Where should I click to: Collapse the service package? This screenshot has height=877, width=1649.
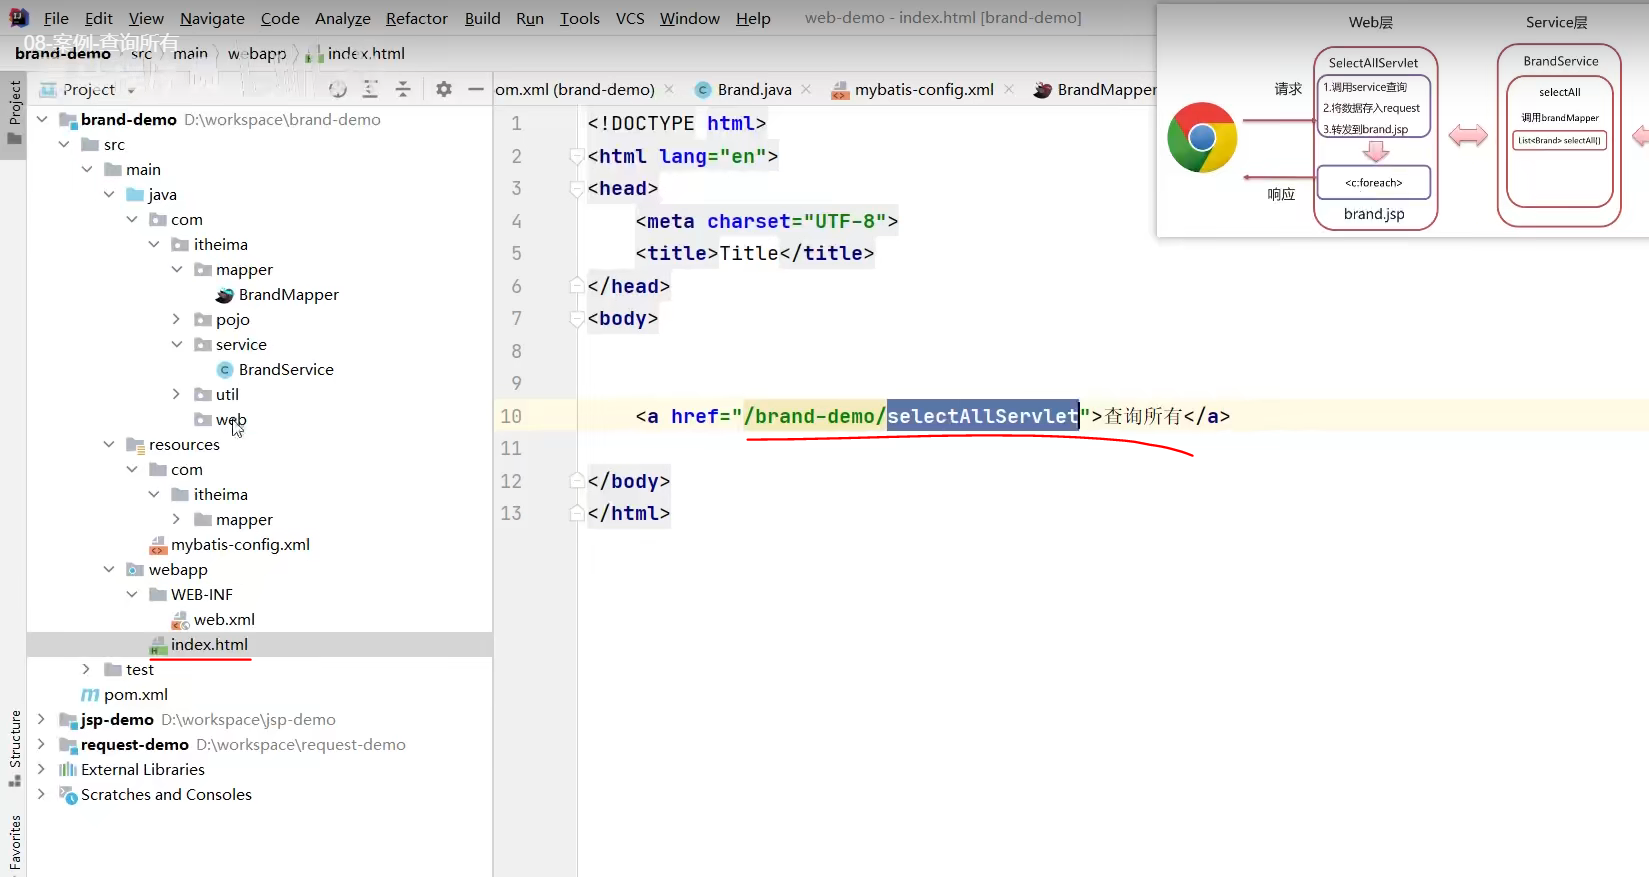click(x=176, y=344)
